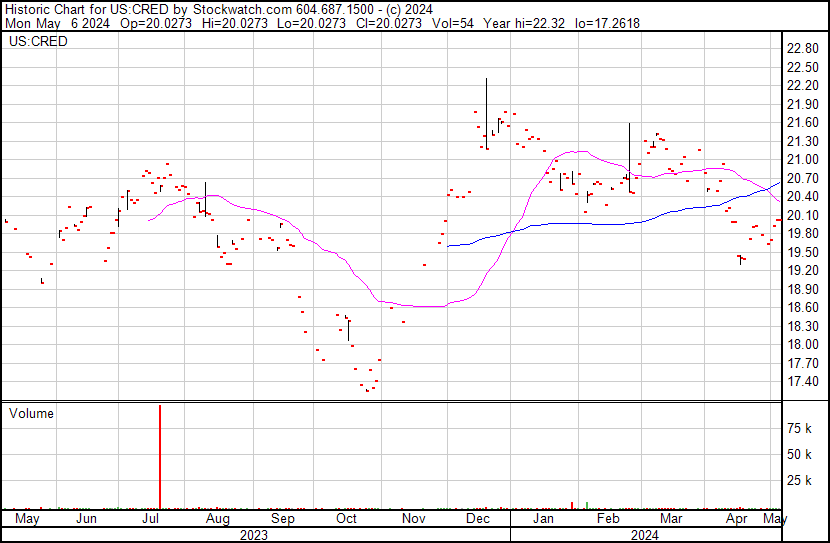This screenshot has width=830, height=543.
Task: Select the 2023 year label on timeline
Action: [x=254, y=535]
